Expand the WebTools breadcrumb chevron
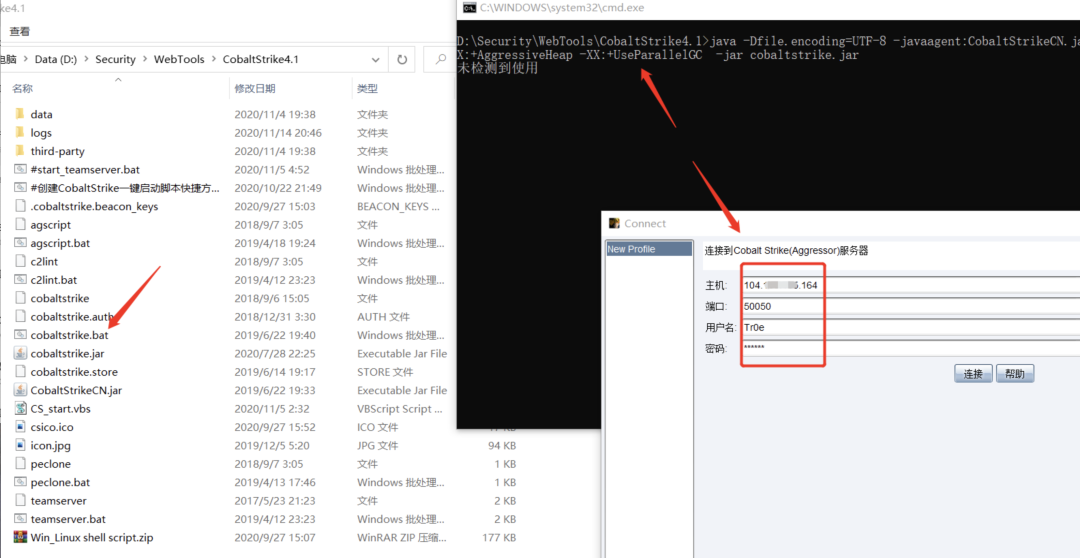 (x=214, y=59)
